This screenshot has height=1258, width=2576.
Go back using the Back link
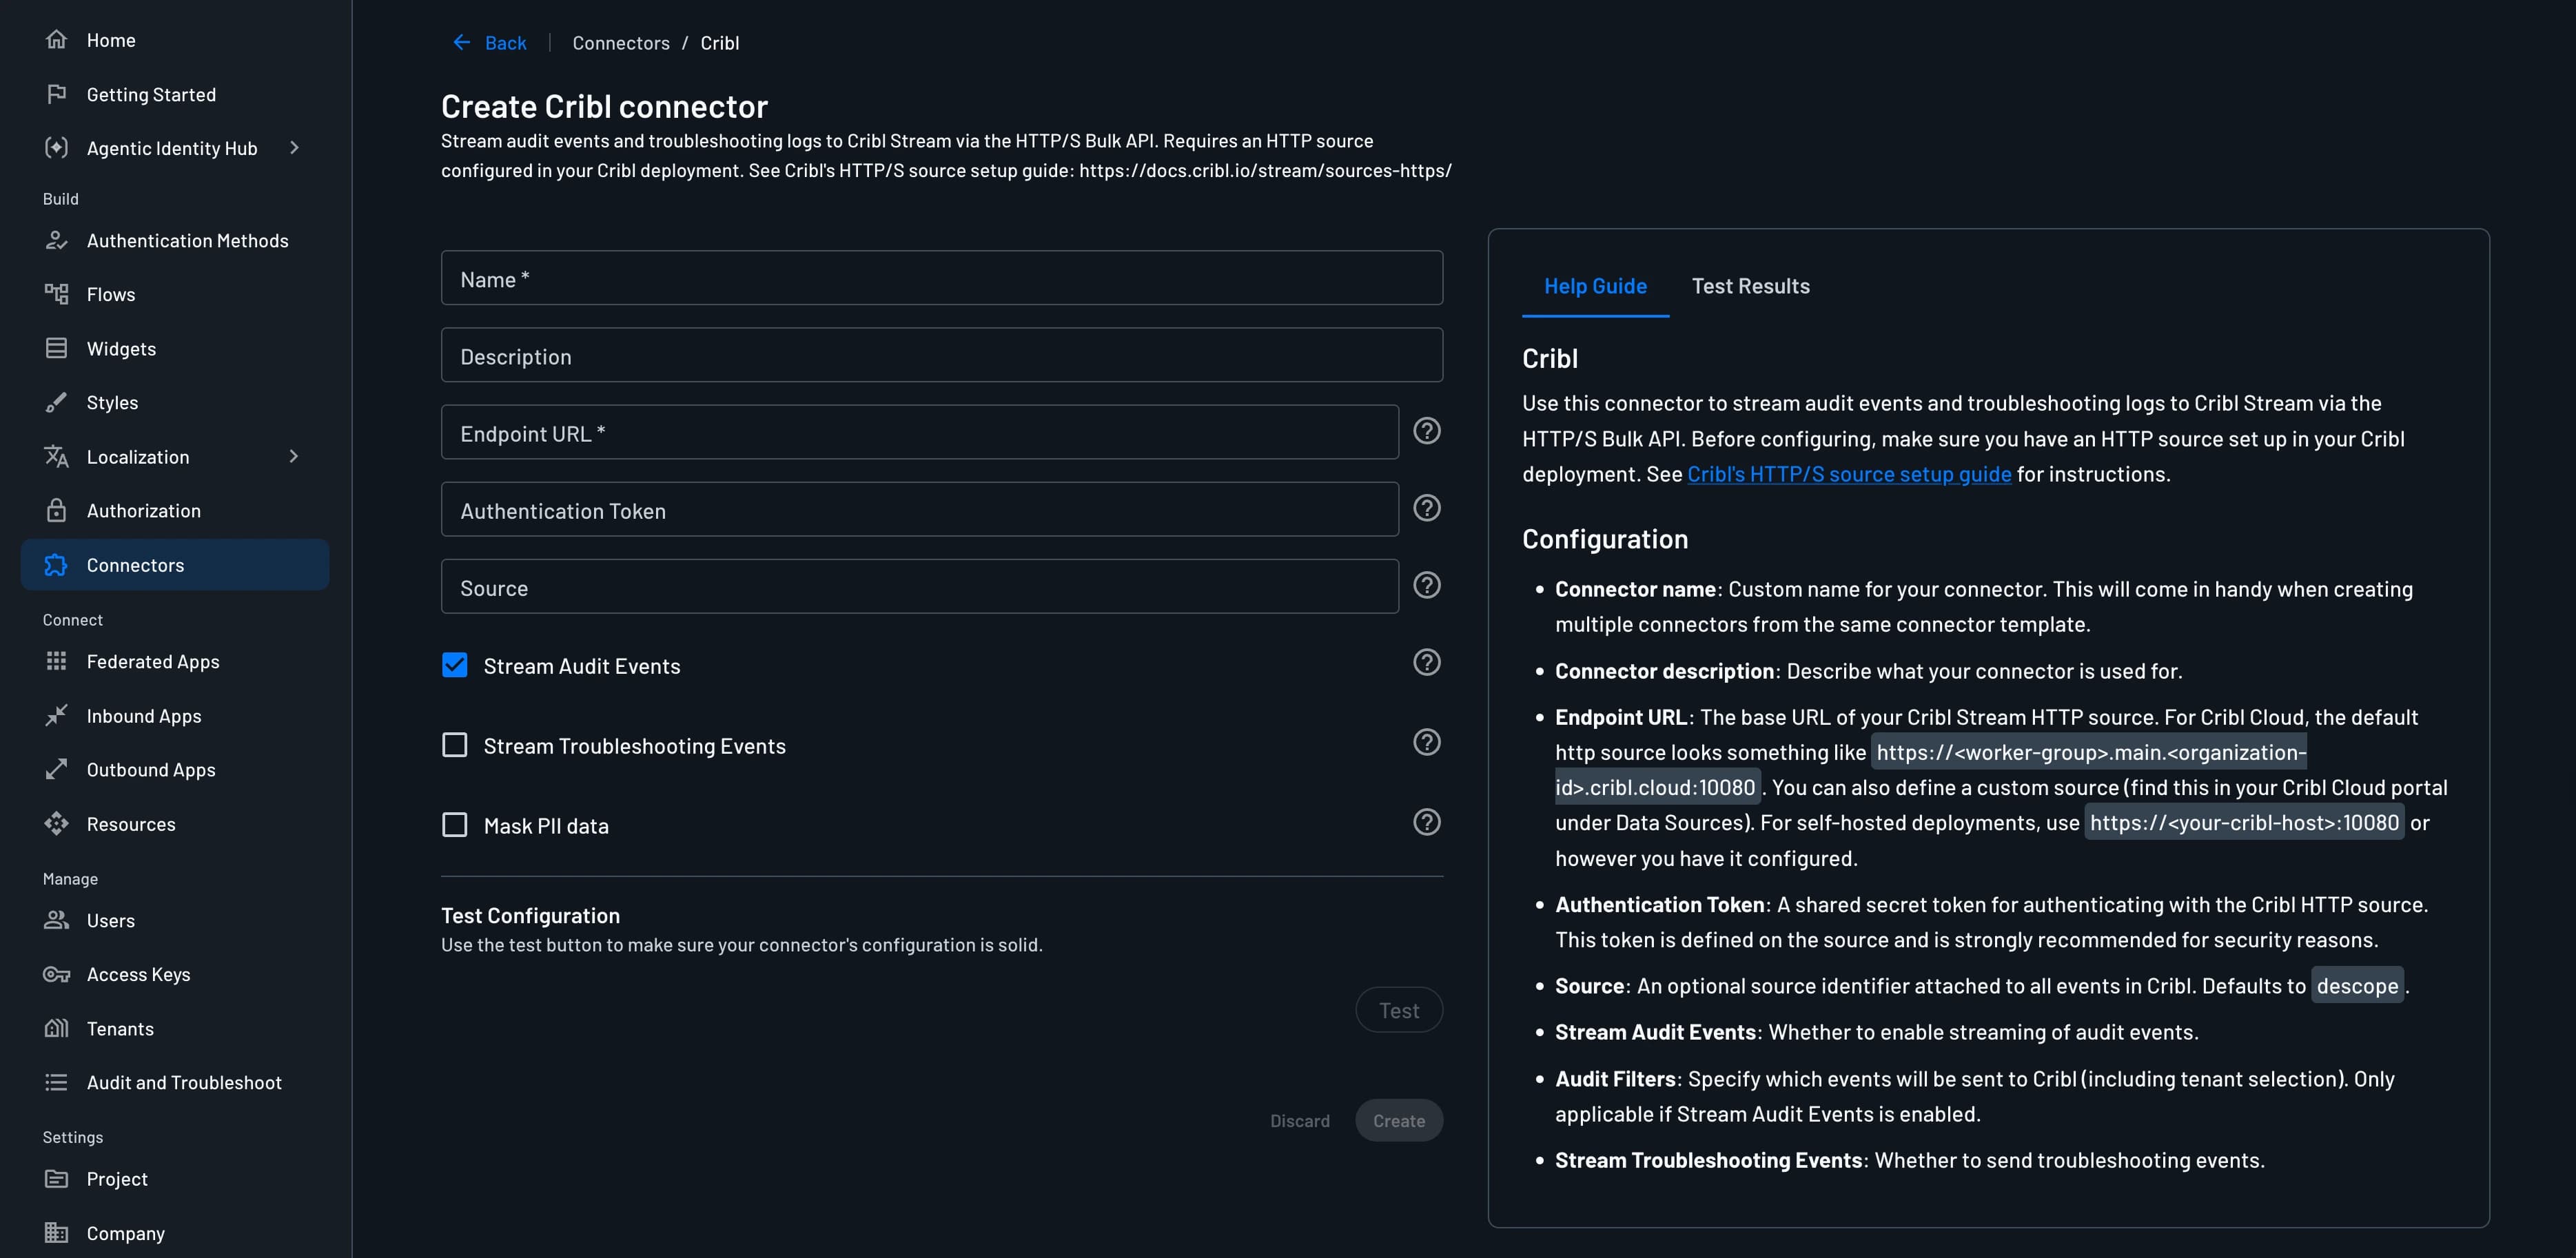click(489, 42)
